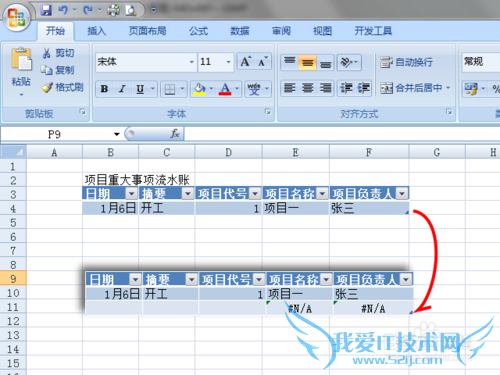Open underline style dropdown arrow

pyautogui.click(x=153, y=89)
